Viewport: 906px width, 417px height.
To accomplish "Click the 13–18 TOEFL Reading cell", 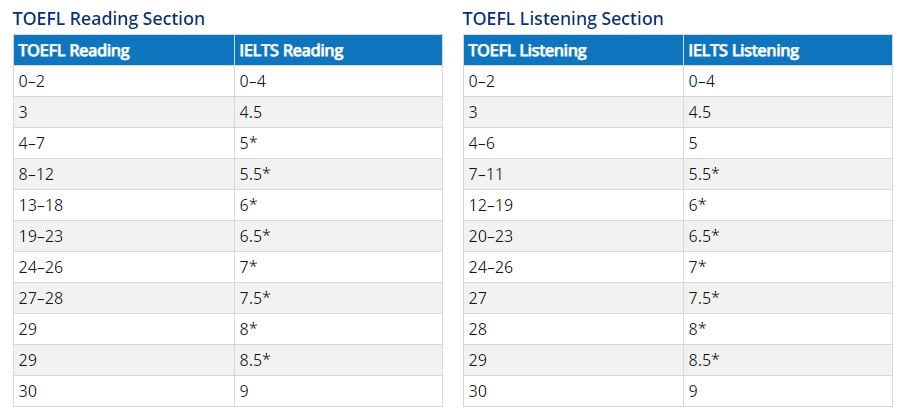I will tap(124, 206).
